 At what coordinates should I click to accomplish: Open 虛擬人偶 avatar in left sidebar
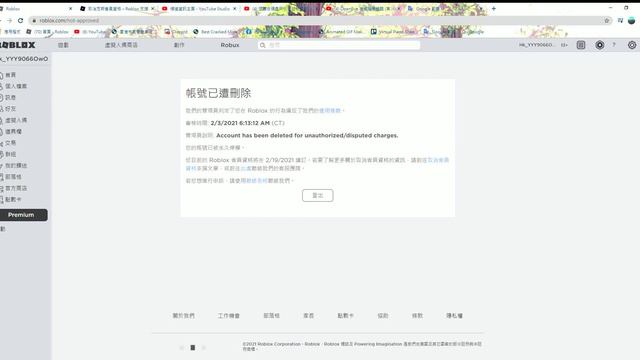tap(13, 120)
